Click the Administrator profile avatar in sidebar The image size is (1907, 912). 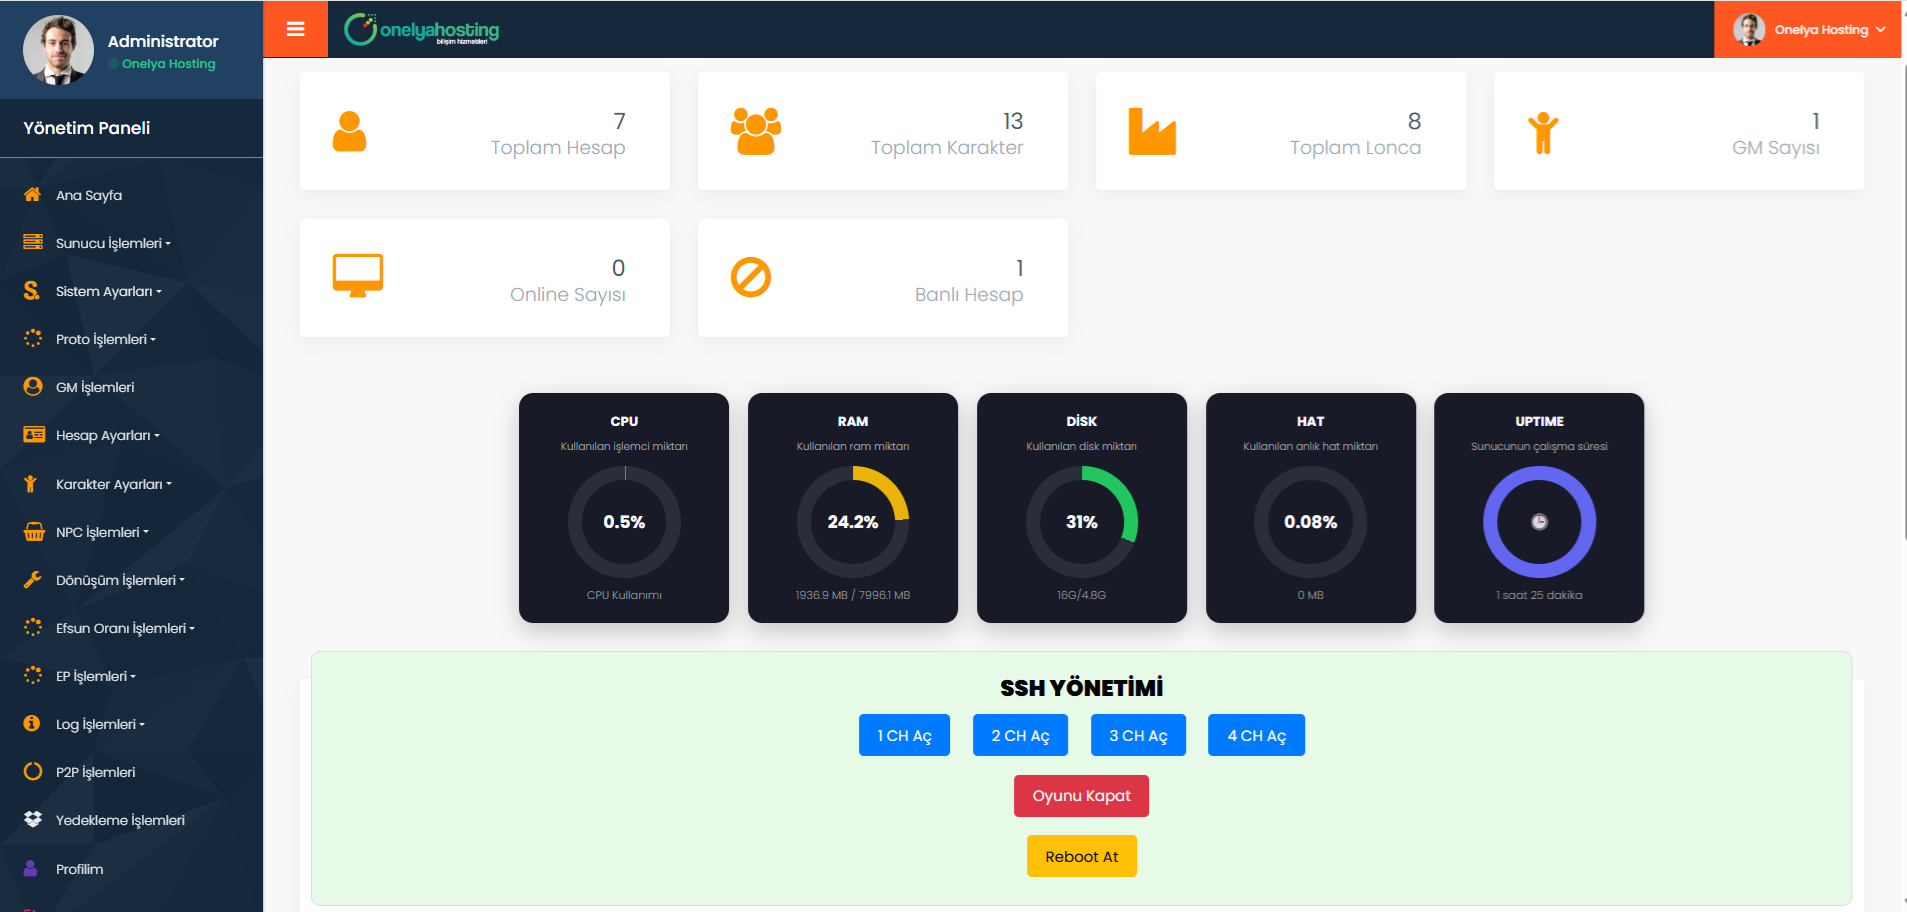pos(58,49)
